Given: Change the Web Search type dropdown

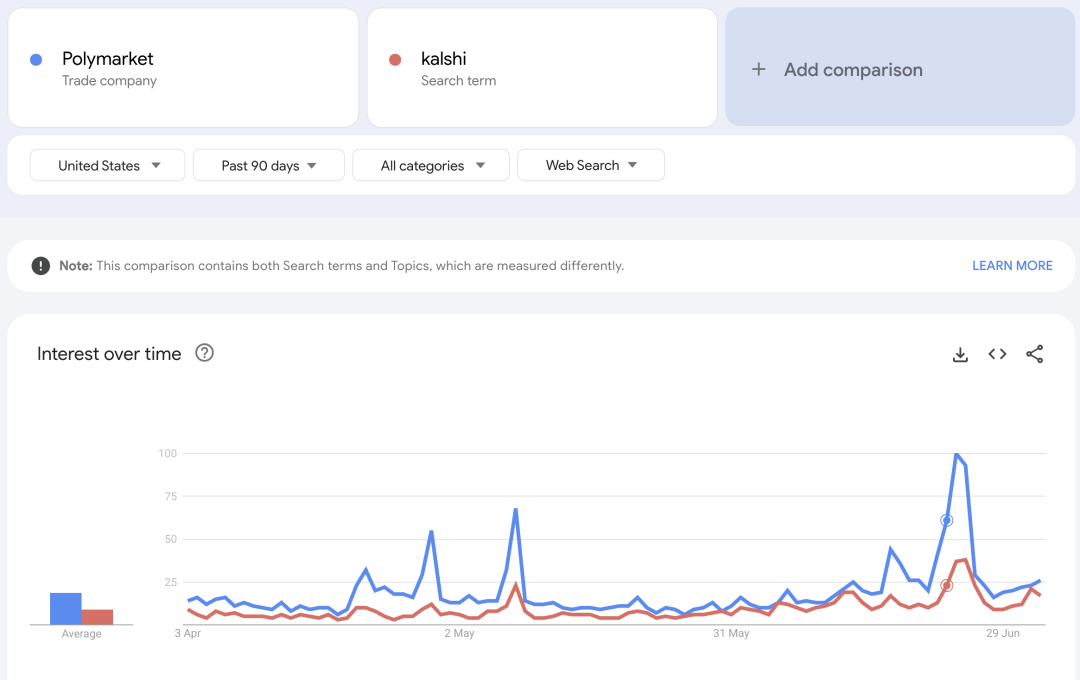Looking at the screenshot, I should coord(590,166).
